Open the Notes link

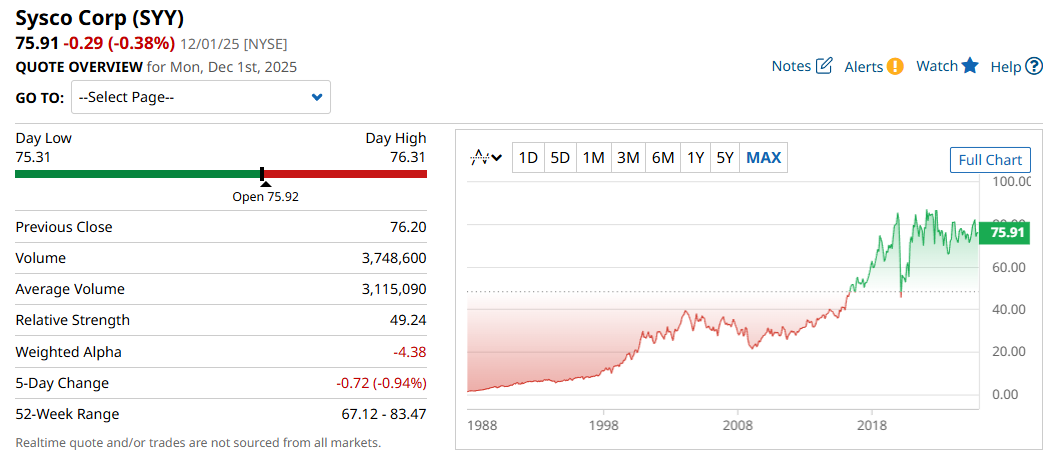pos(791,66)
